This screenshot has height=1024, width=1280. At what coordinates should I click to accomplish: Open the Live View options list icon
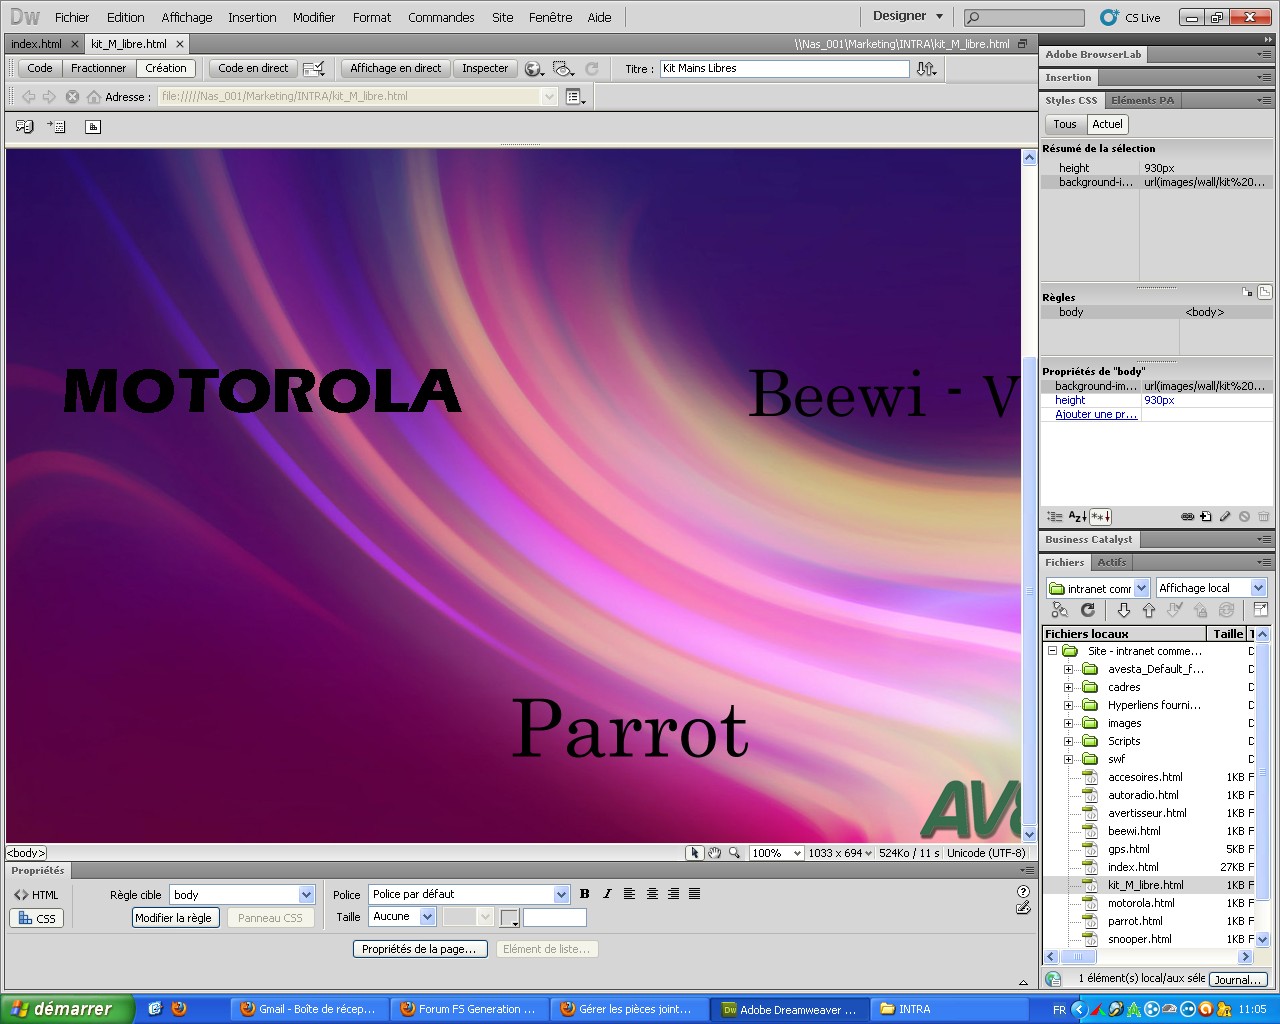click(x=576, y=97)
